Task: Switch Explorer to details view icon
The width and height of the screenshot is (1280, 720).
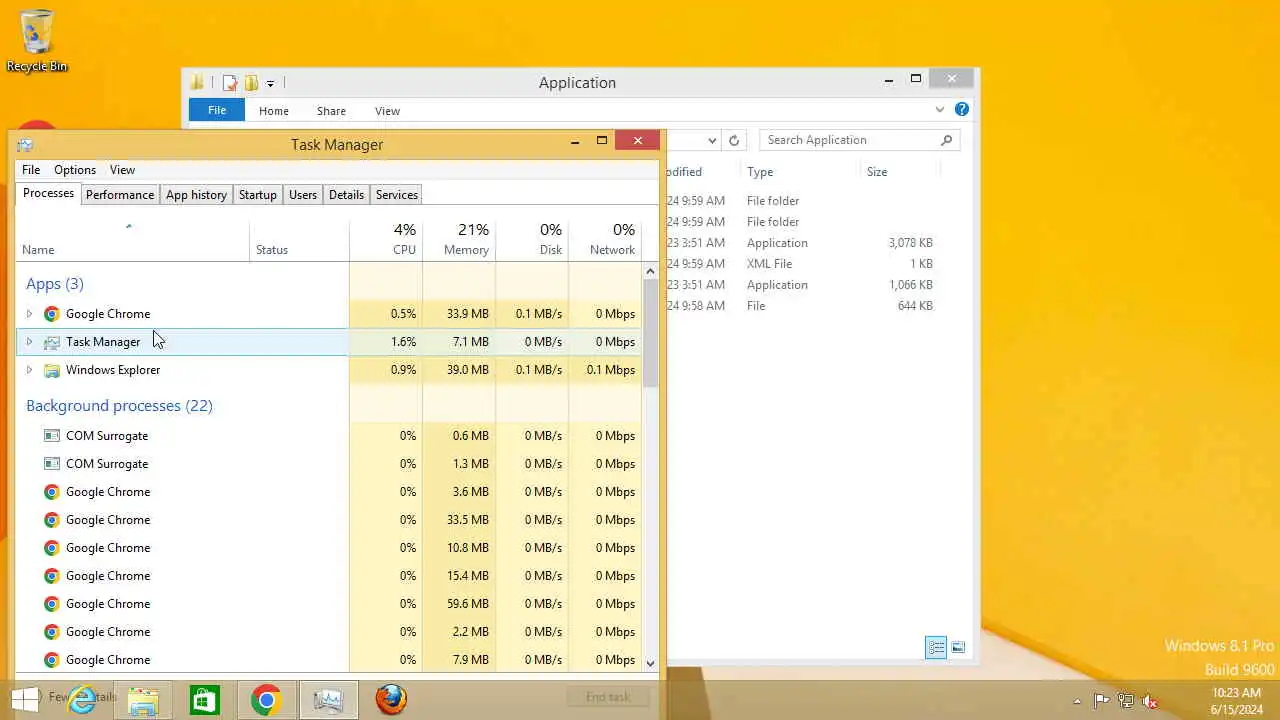Action: point(936,648)
